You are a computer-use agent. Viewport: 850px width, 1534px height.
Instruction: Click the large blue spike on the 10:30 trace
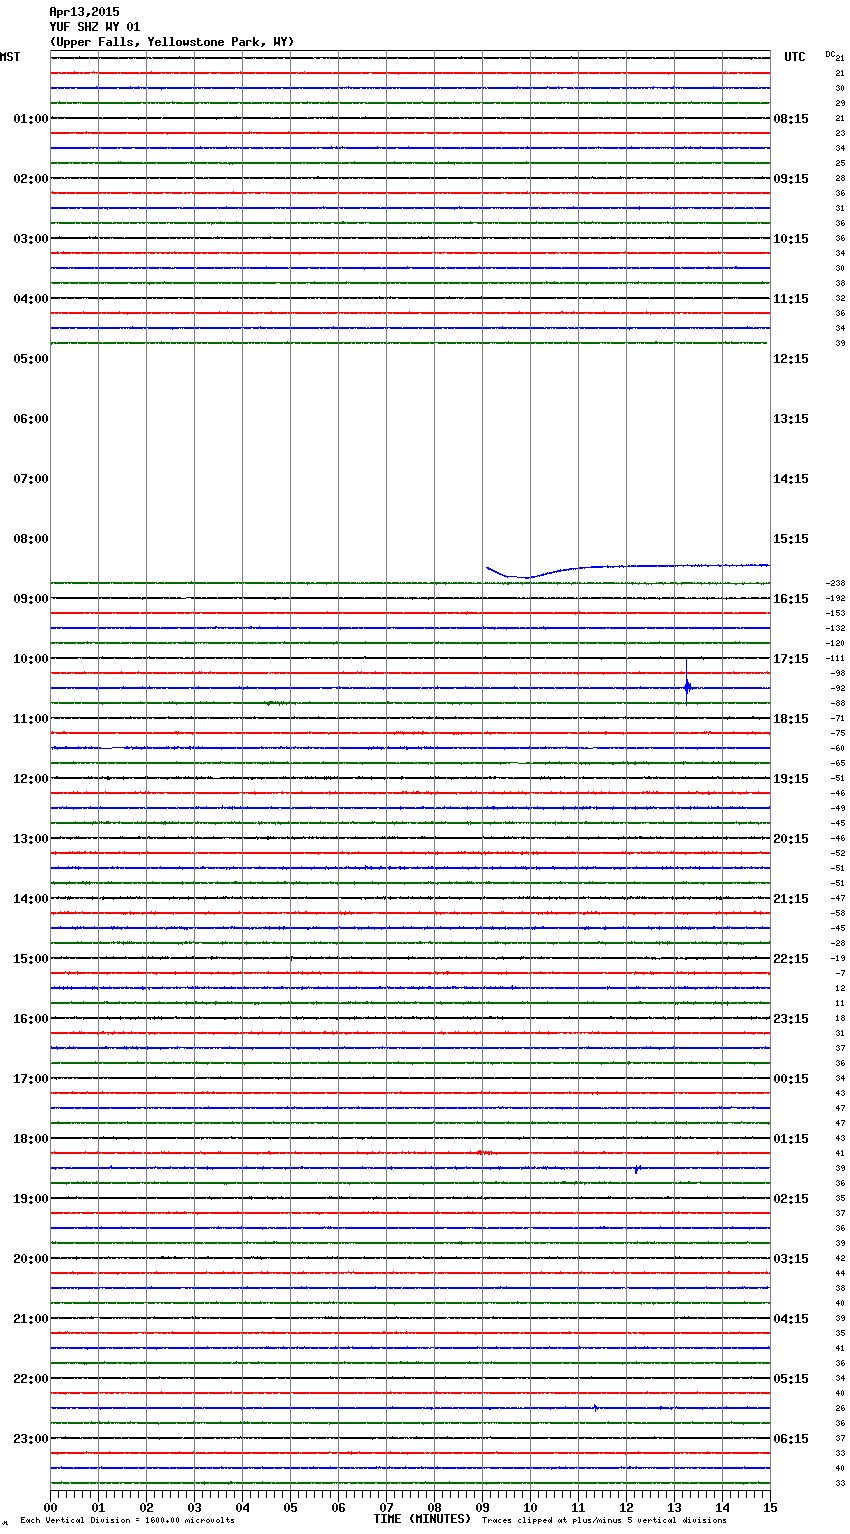click(x=687, y=684)
